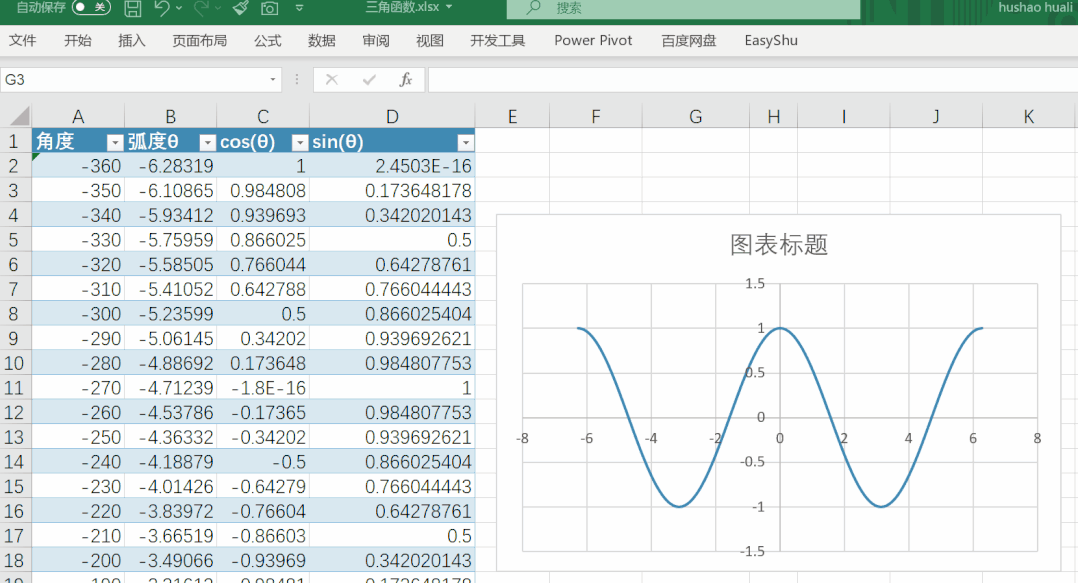
Task: Click the hushao huali account name
Action: (x=1035, y=8)
